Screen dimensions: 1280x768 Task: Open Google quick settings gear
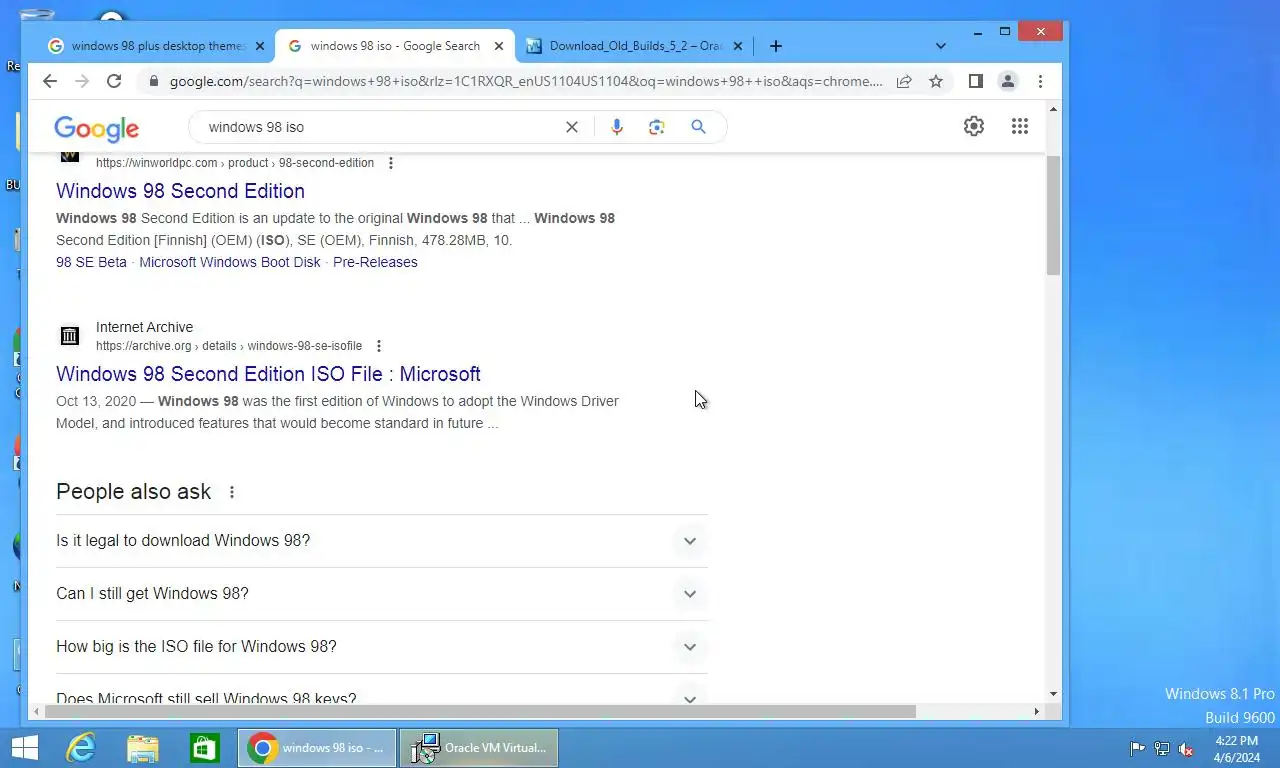click(974, 126)
